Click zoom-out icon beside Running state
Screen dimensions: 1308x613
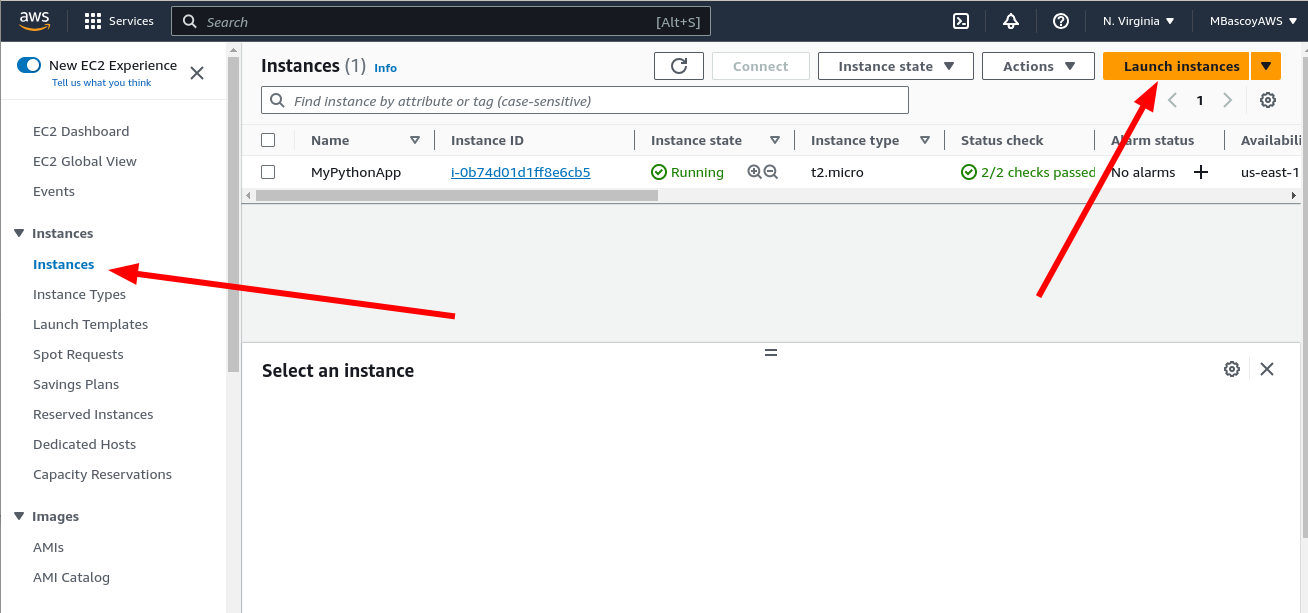[x=771, y=172]
